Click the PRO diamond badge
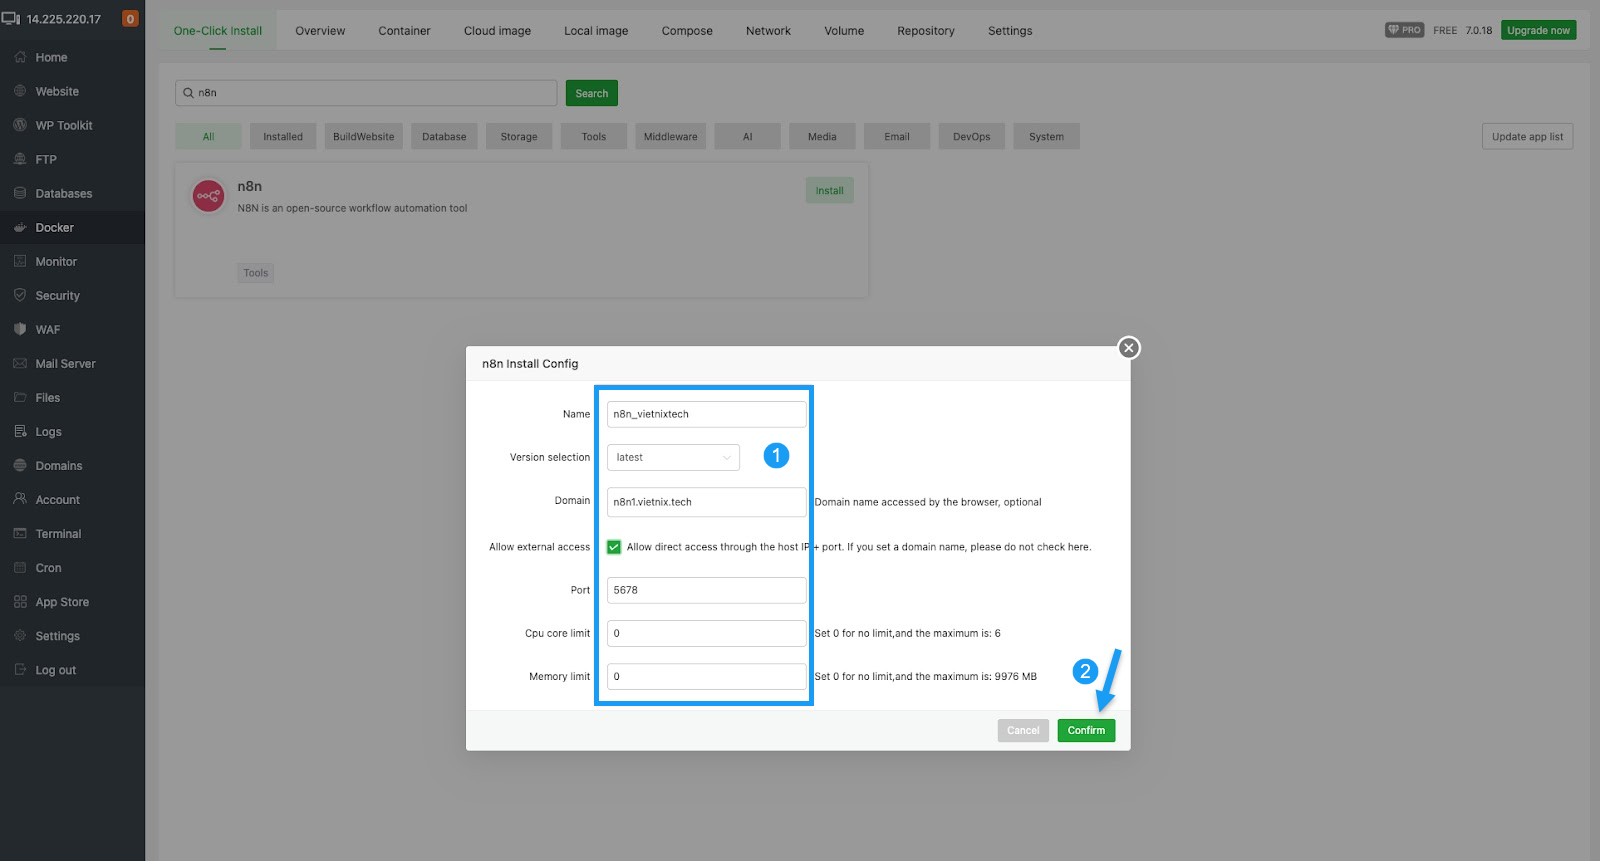The image size is (1600, 861). [x=1404, y=30]
